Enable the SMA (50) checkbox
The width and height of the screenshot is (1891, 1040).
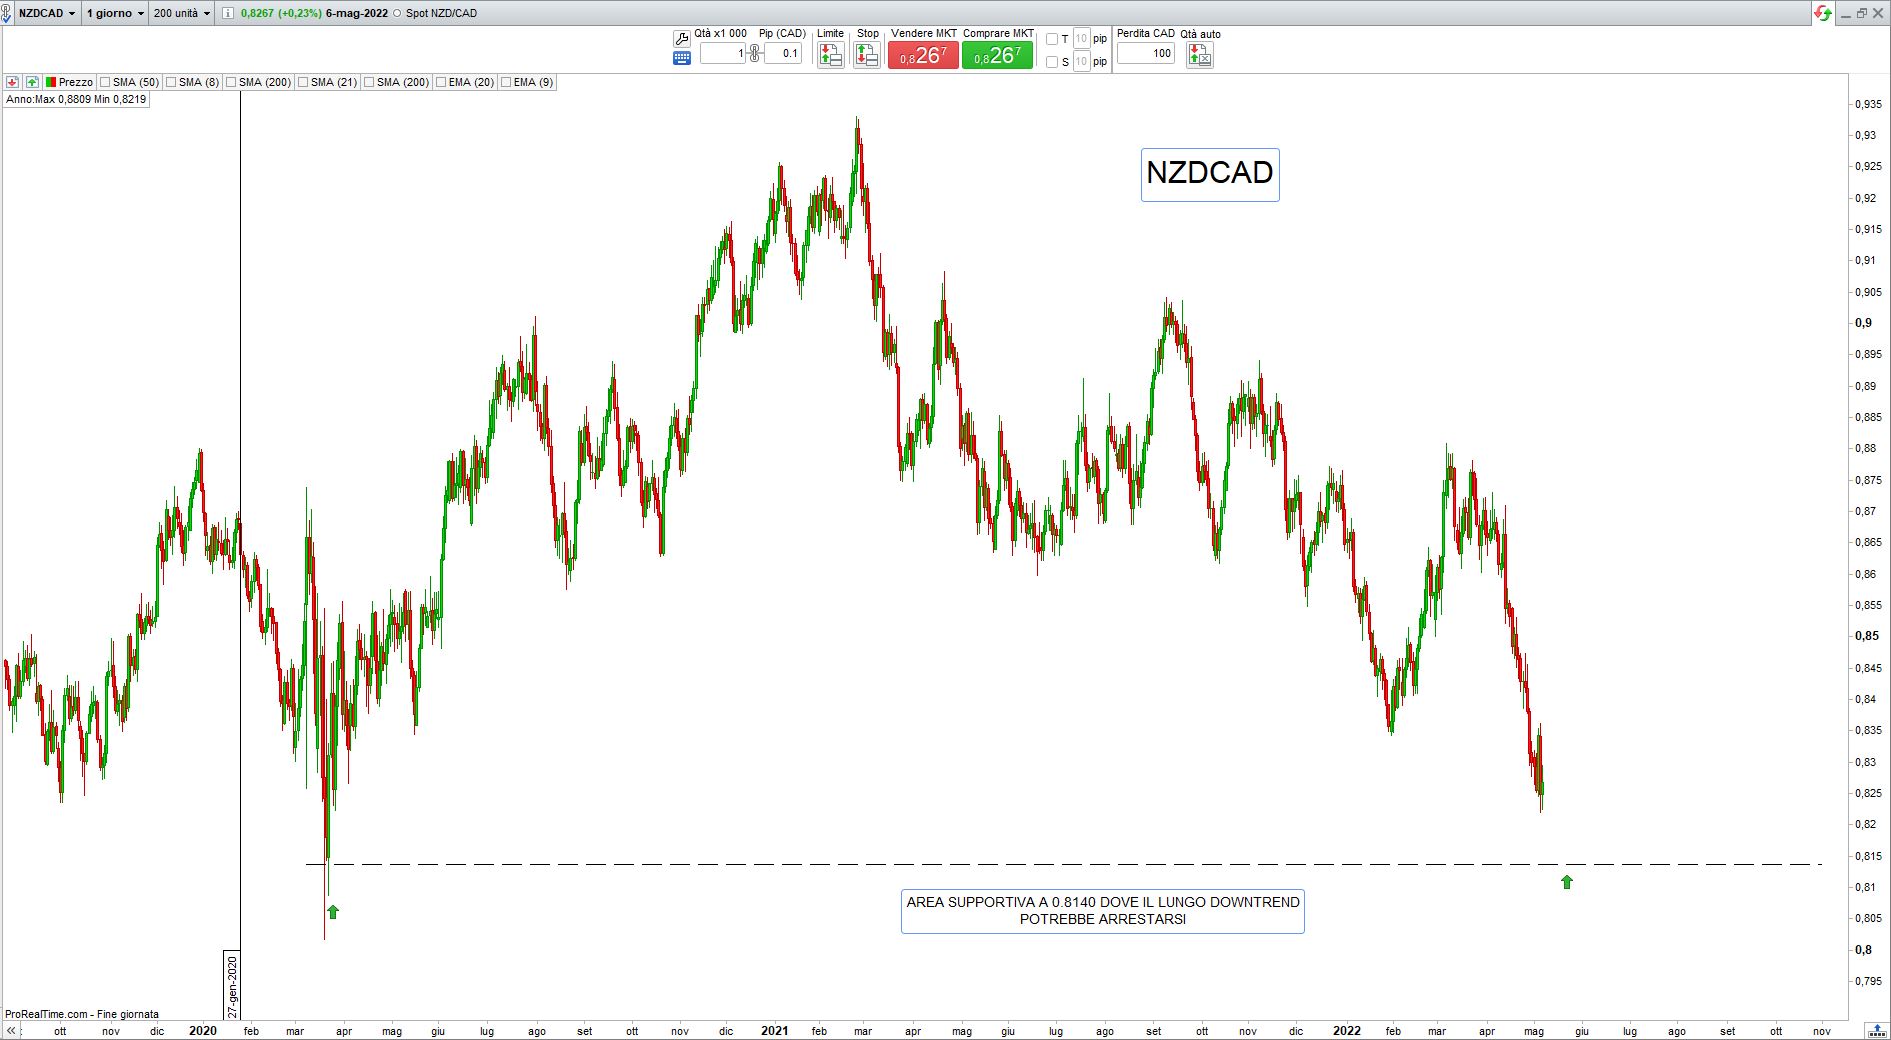[x=105, y=82]
